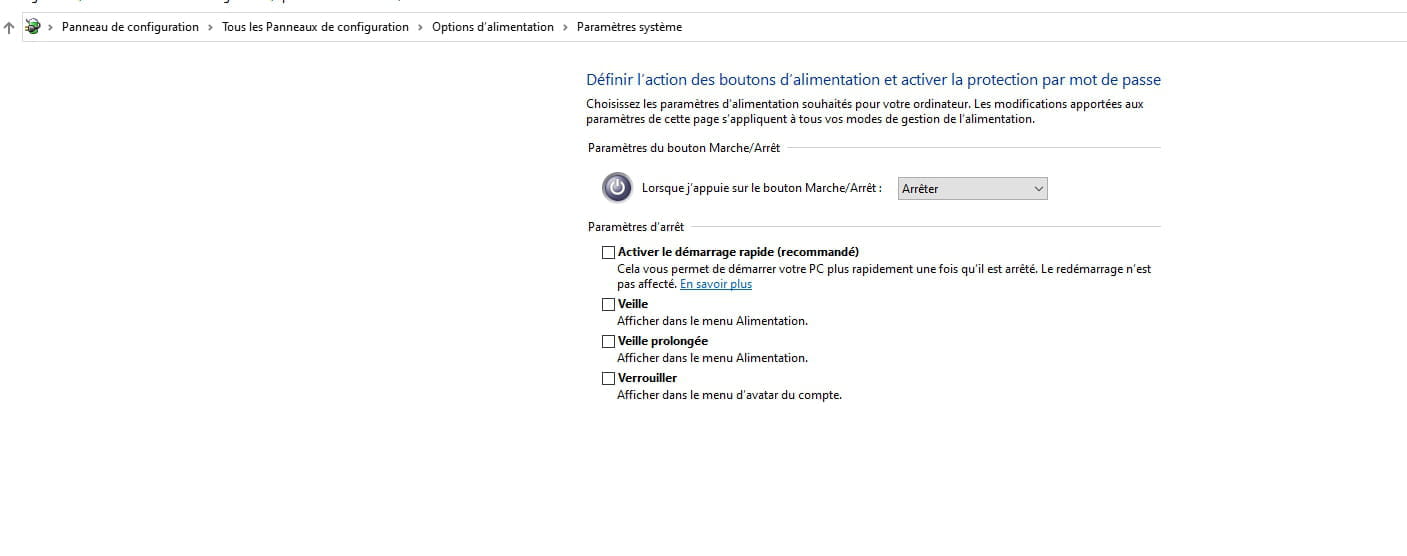
Task: Click the Veille prolongée label text
Action: tap(663, 341)
